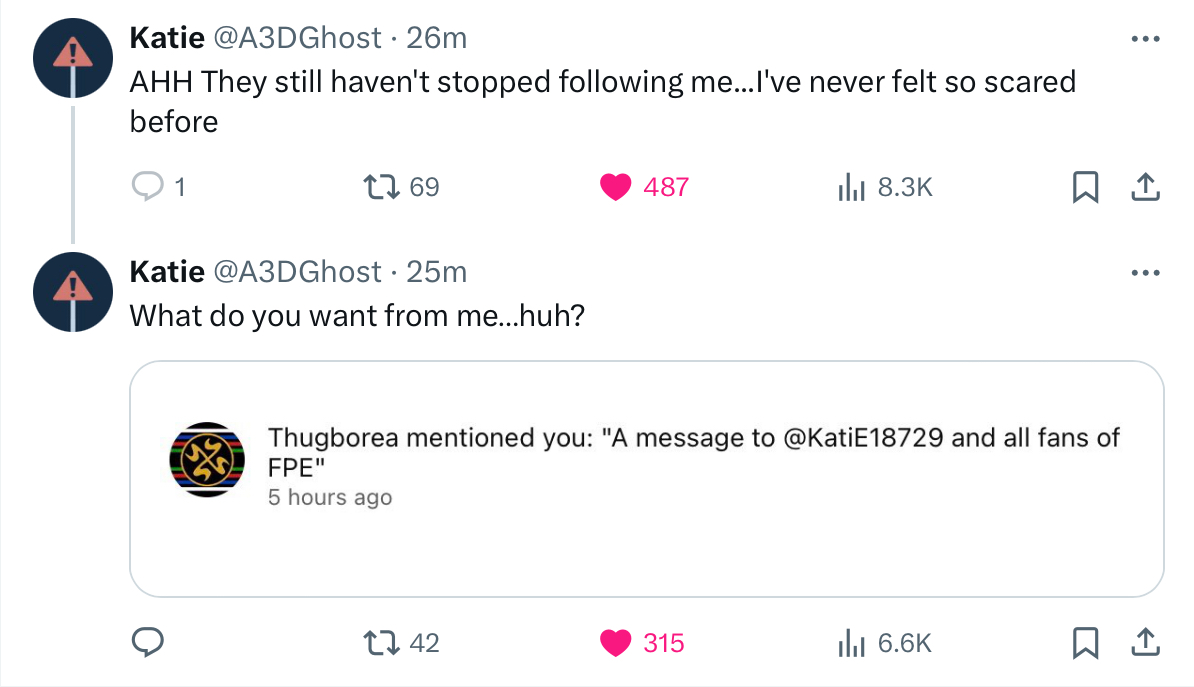This screenshot has width=1194, height=687.
Task: Bookmark the "What do you want" tweet
Action: point(1083,642)
